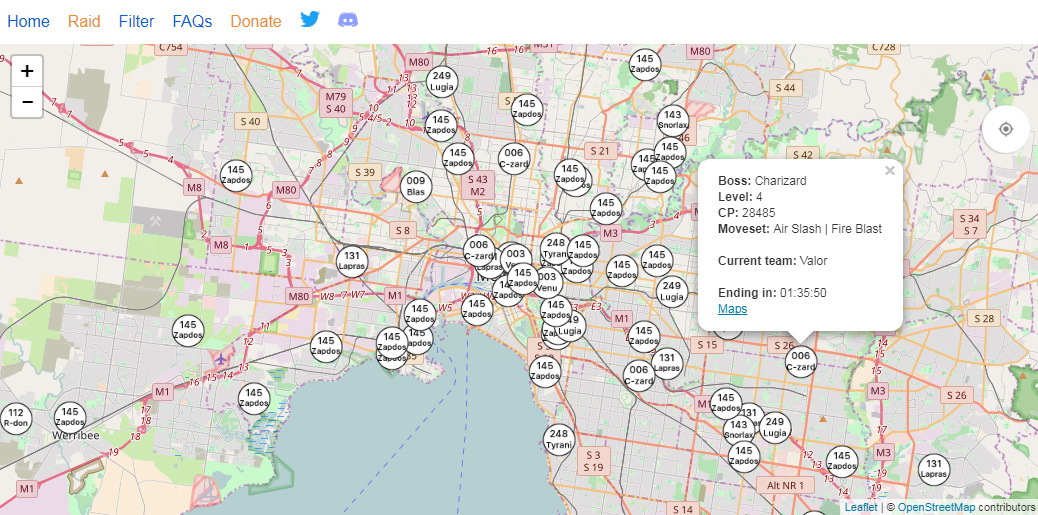Viewport: 1038px width, 515px height.
Task: Zoom in the map with plus button
Action: (x=27, y=71)
